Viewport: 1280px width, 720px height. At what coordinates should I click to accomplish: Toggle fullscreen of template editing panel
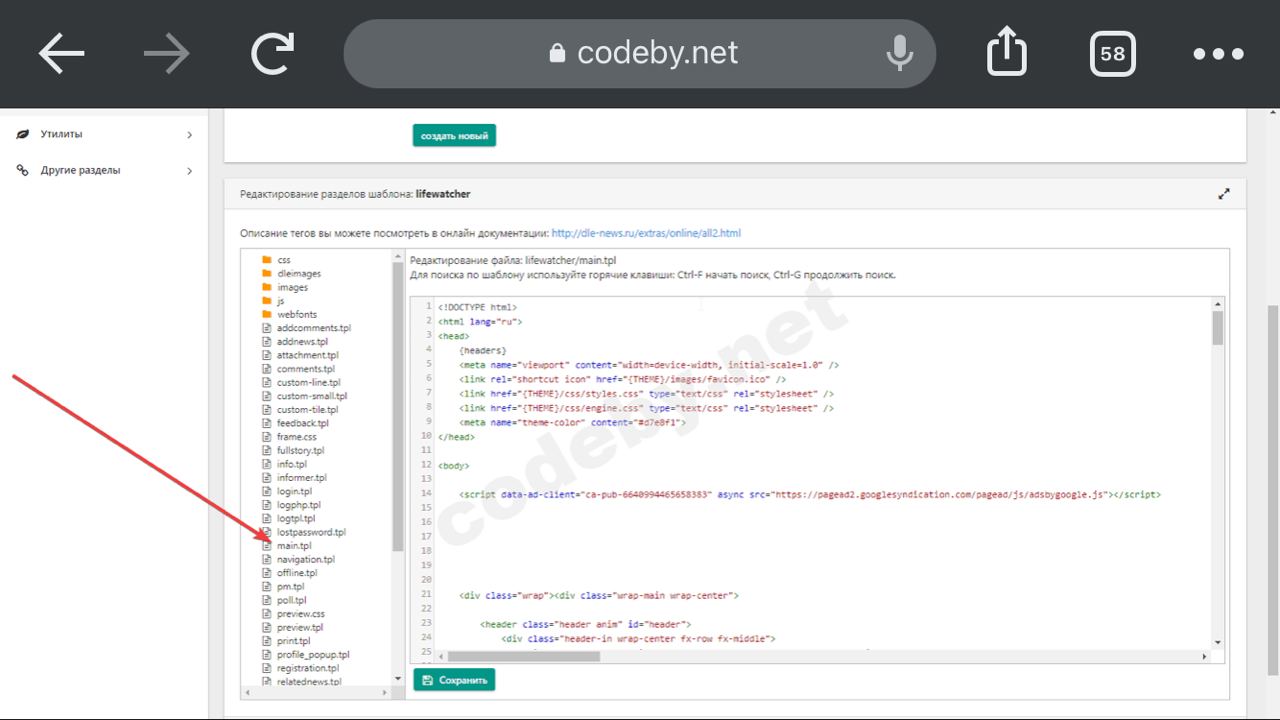point(1223,194)
